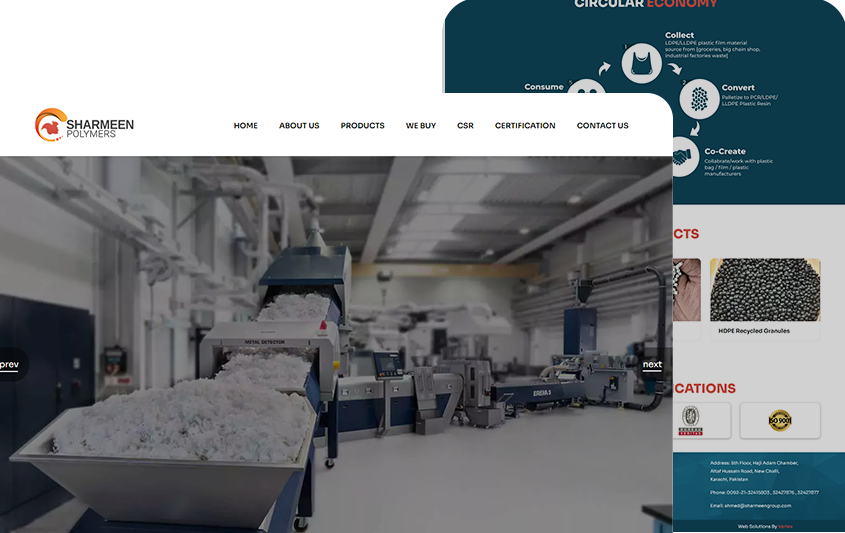Open the HDPE Recycled Granules product image
This screenshot has width=845, height=533.
click(765, 289)
